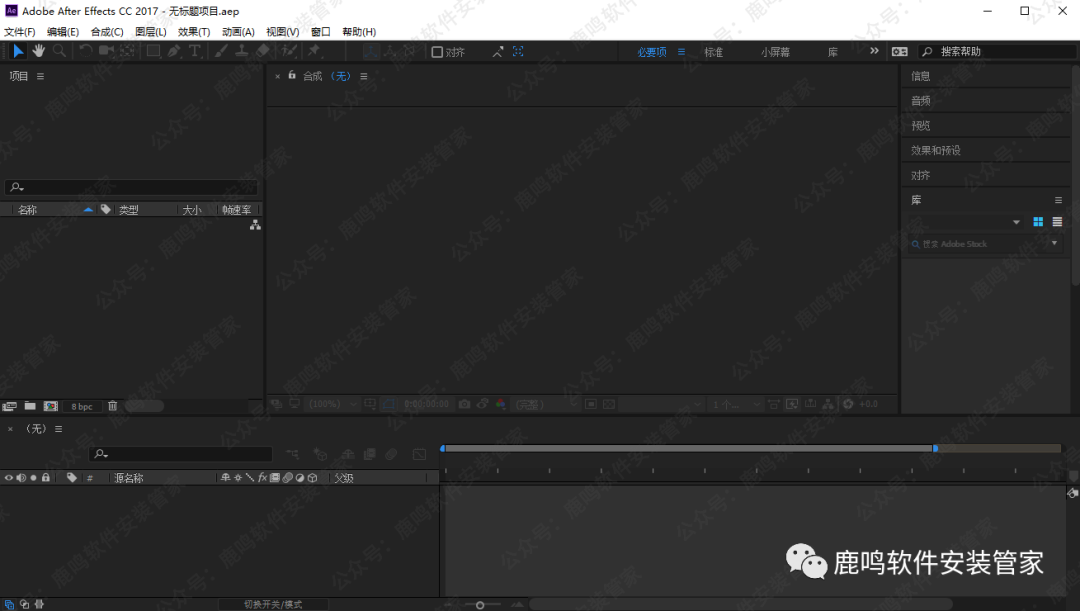This screenshot has height=611, width=1080.
Task: Enable the 对齐 snapping checkbox
Action: coord(437,52)
